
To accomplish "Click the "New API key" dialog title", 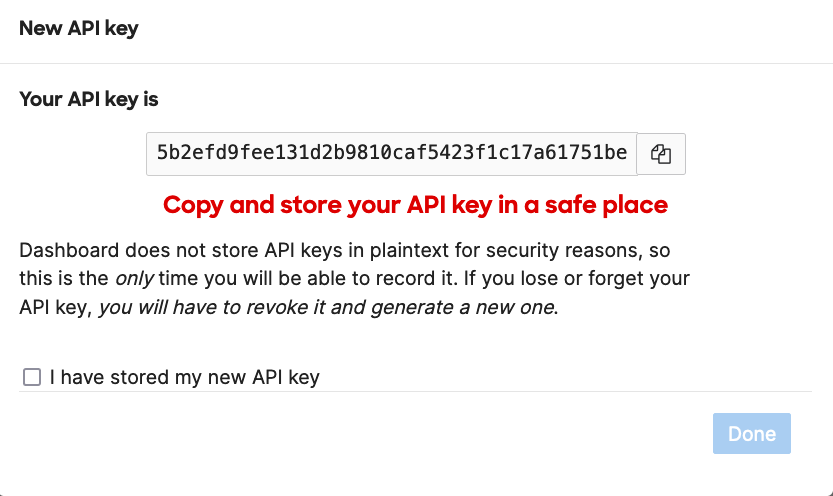I will tap(79, 28).
